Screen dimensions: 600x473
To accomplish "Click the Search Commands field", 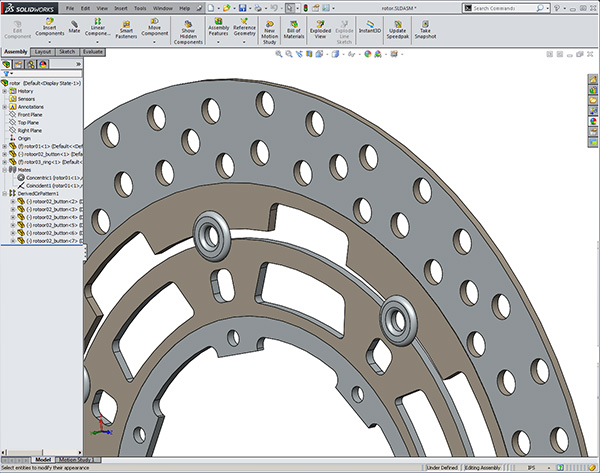I will [x=505, y=8].
